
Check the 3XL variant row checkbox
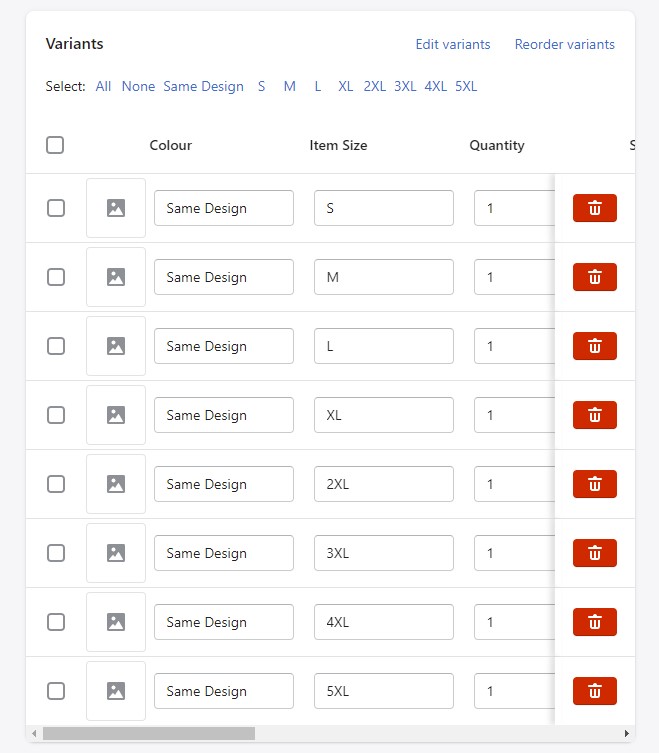(56, 553)
